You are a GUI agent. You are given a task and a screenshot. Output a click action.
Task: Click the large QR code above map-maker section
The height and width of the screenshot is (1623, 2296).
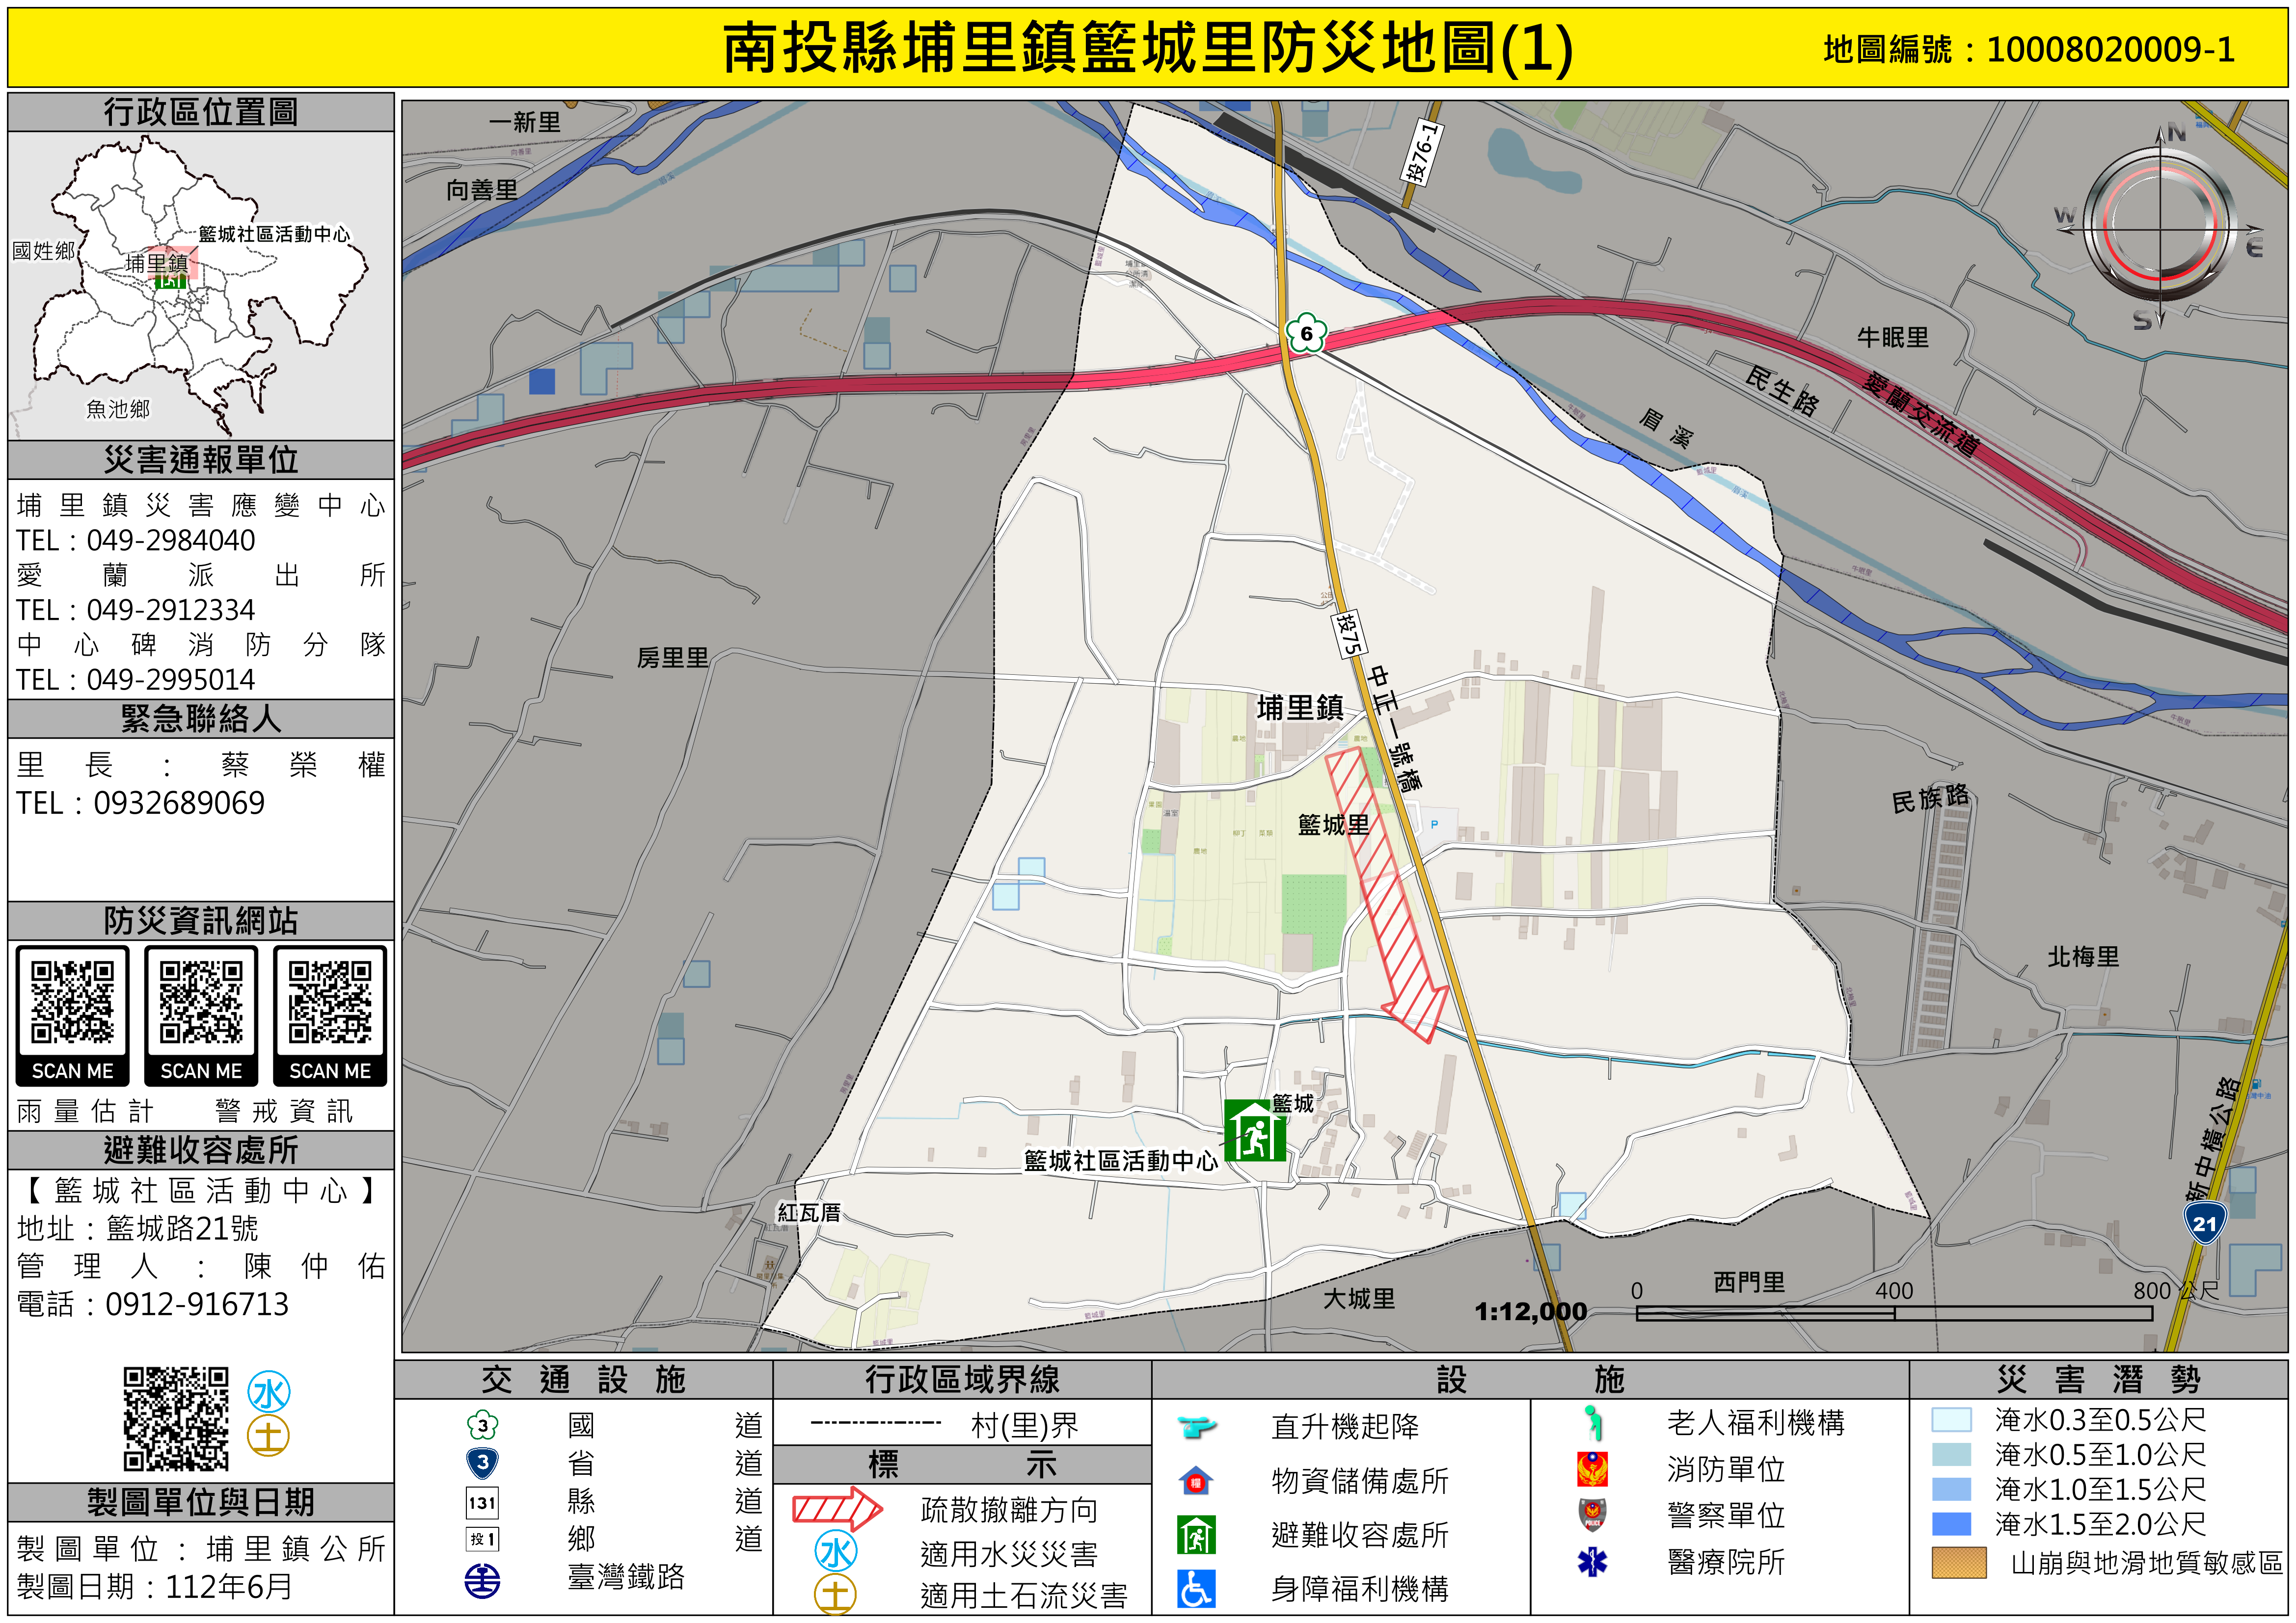[x=176, y=1419]
